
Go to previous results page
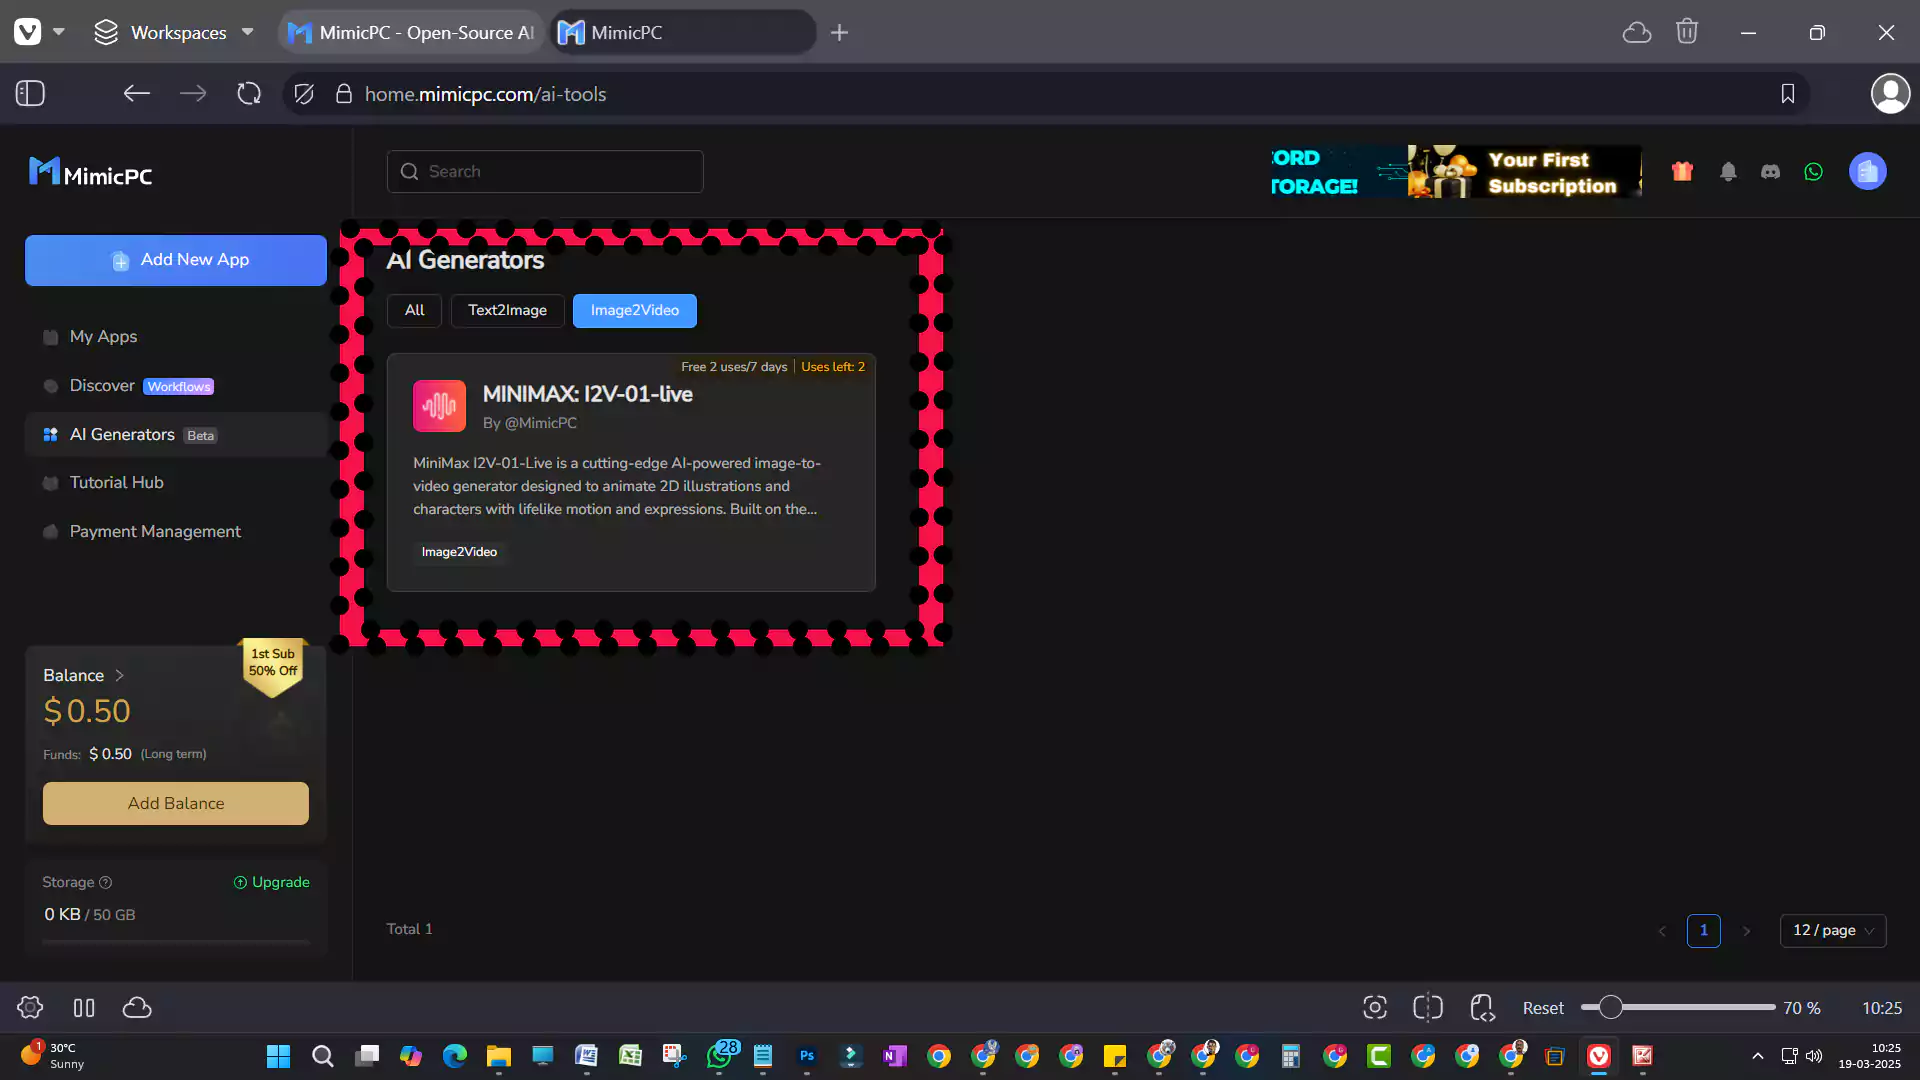[x=1662, y=931]
